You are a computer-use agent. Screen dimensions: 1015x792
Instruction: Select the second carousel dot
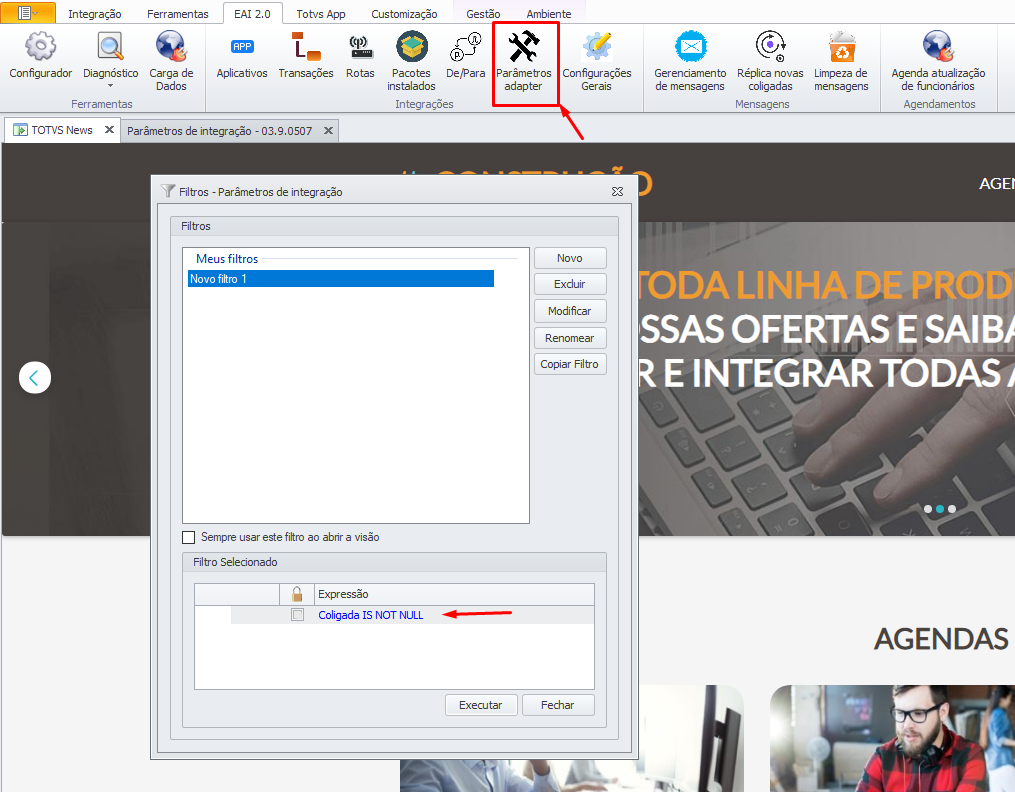coord(940,509)
